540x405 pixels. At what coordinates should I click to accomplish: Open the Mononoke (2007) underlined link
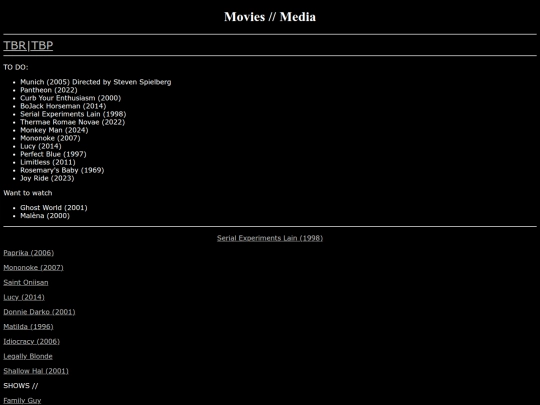point(33,268)
